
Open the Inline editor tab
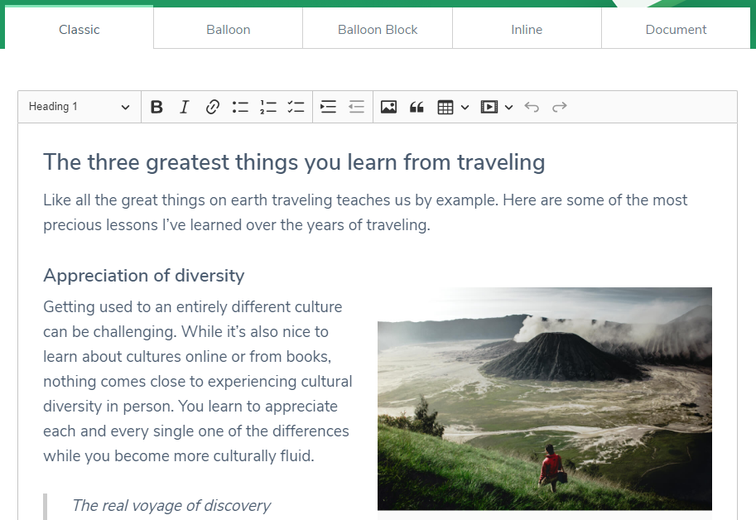click(526, 29)
